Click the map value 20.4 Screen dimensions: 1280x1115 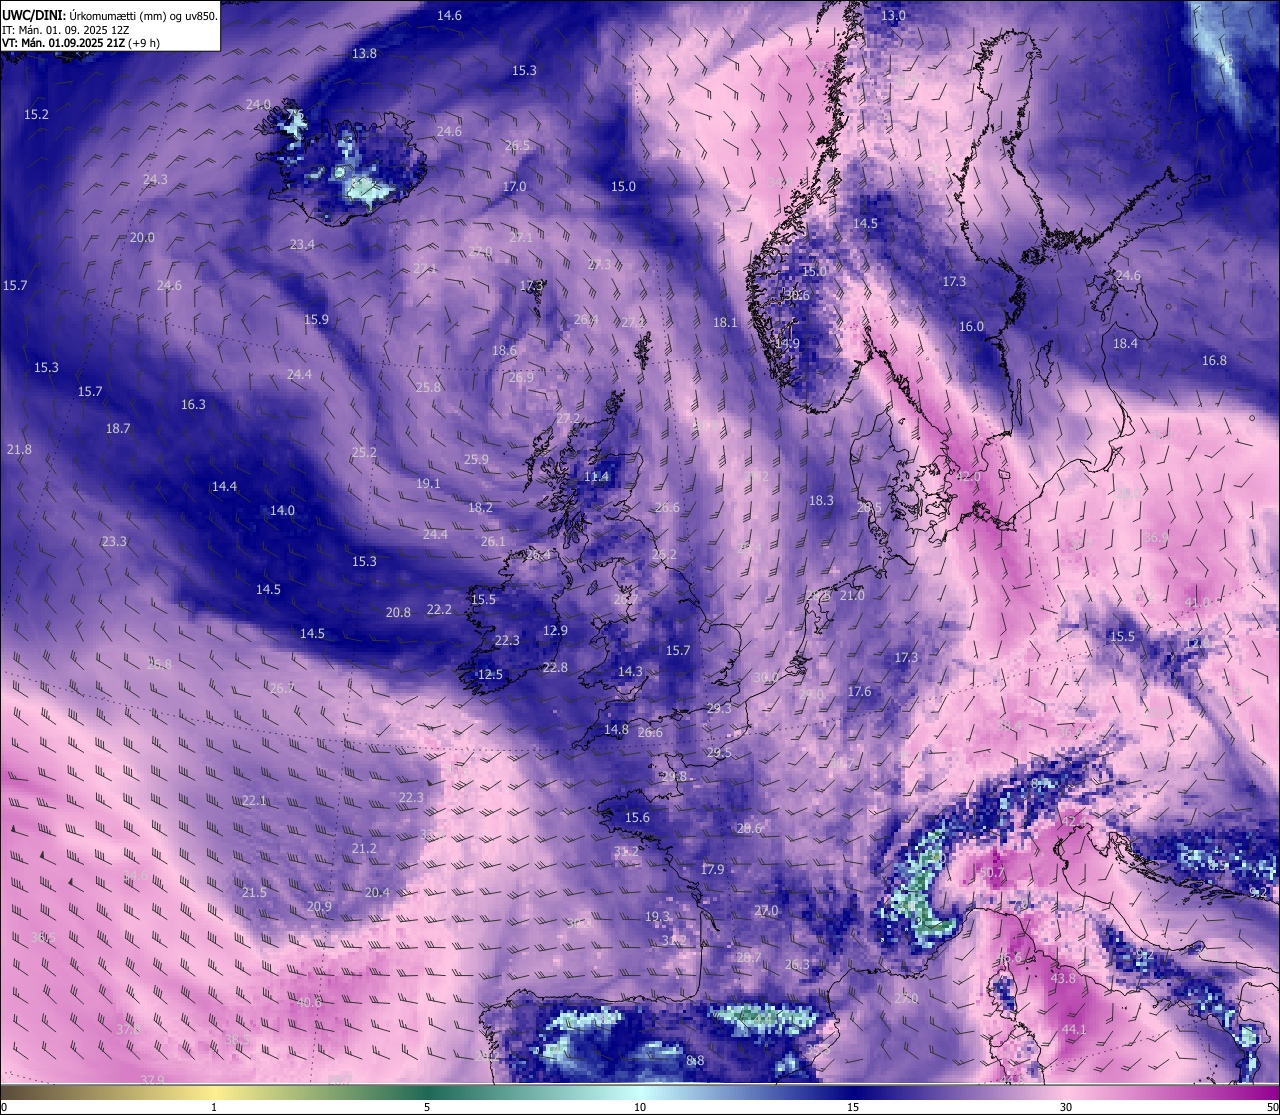[377, 892]
